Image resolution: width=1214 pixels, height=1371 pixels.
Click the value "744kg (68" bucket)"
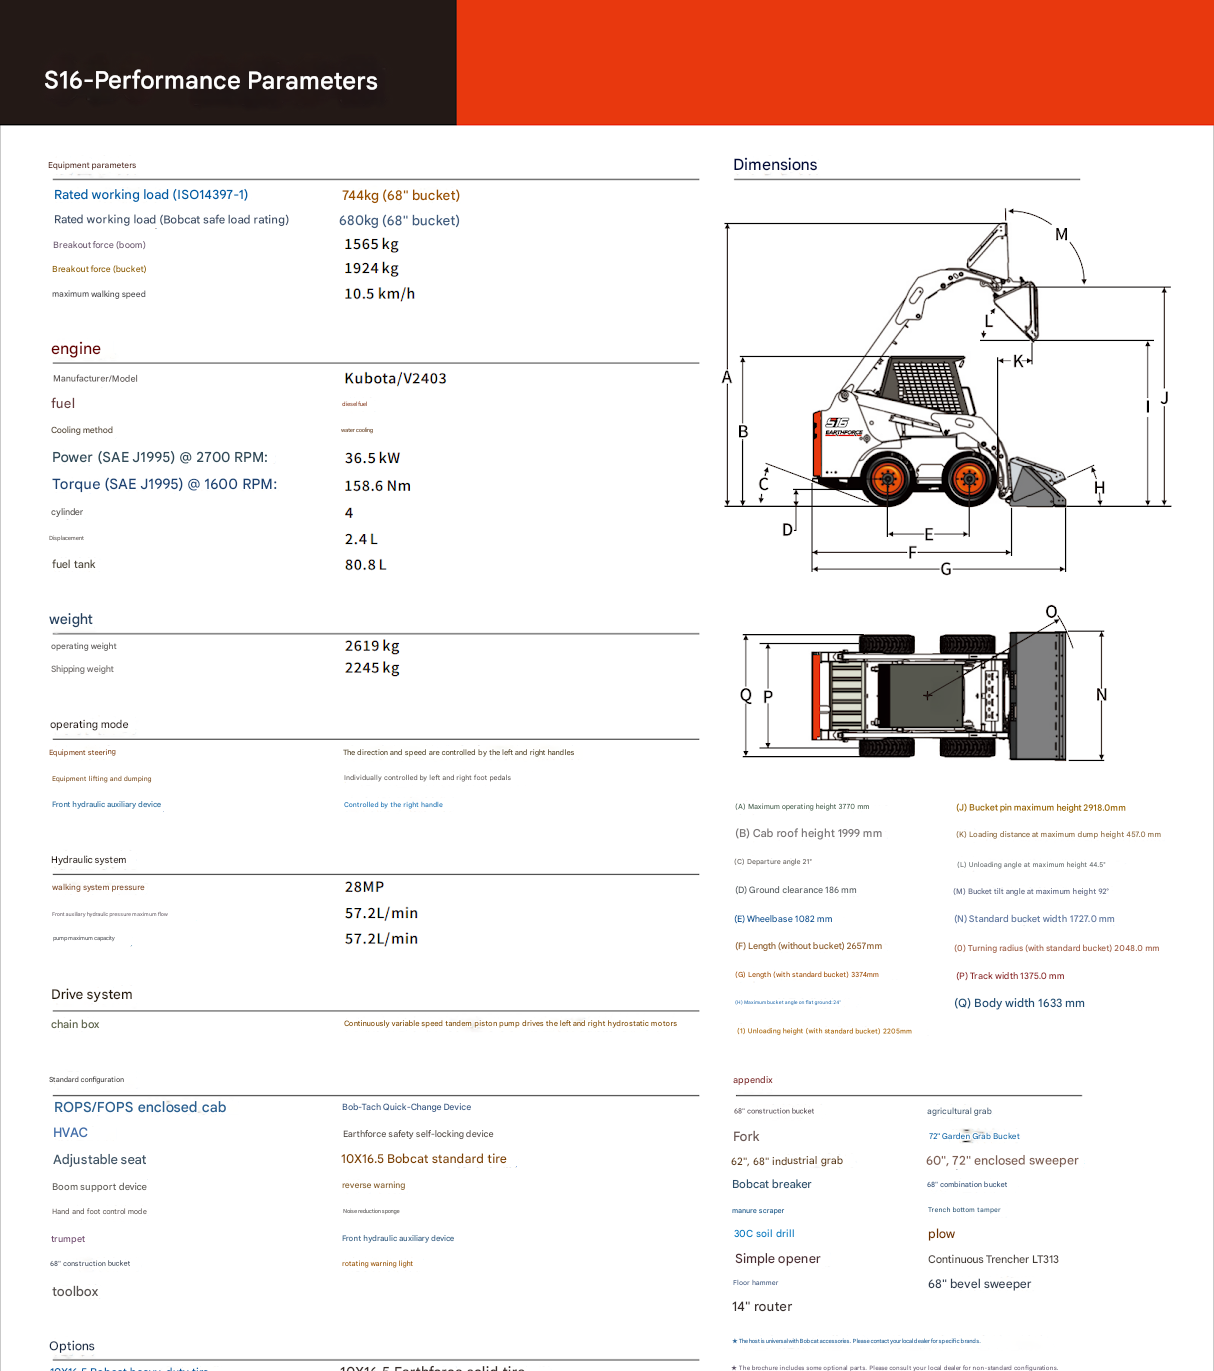point(401,195)
